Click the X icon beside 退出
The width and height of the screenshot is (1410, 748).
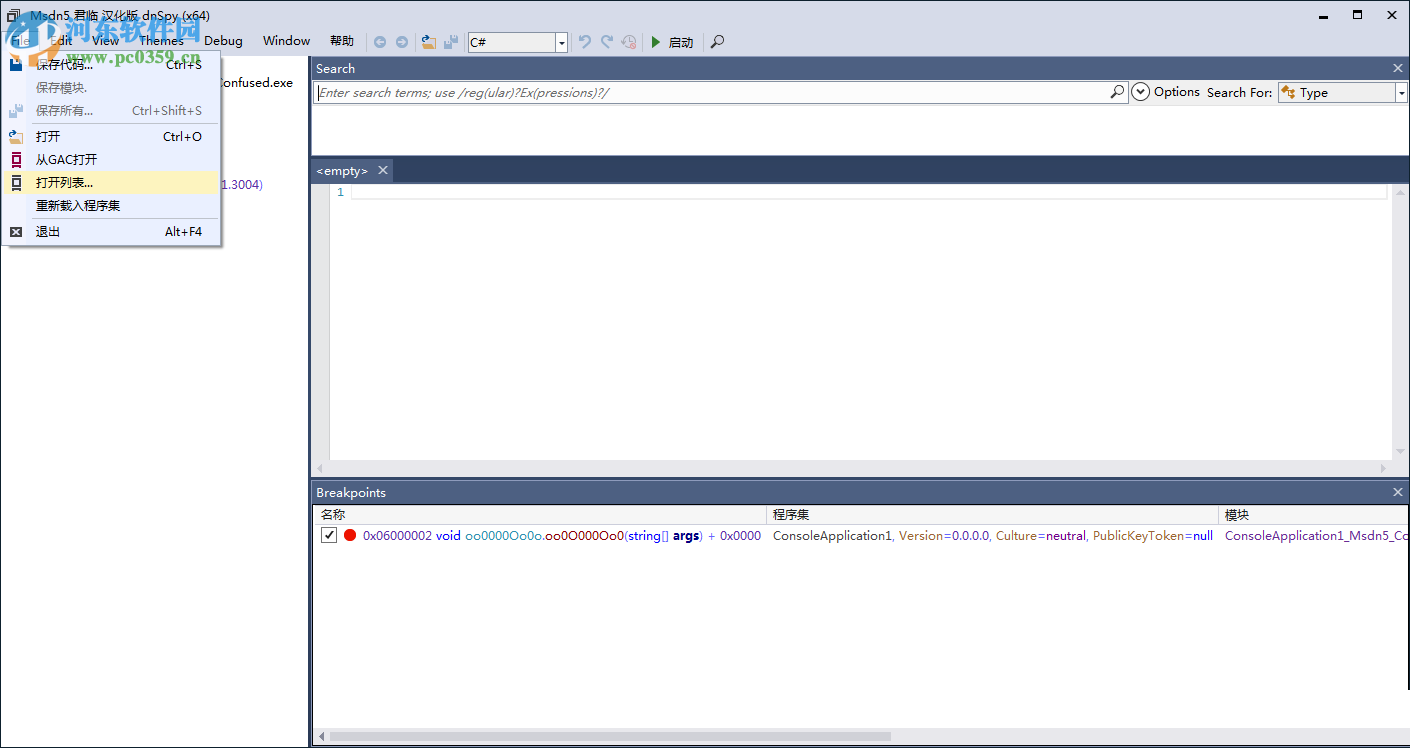click(16, 232)
